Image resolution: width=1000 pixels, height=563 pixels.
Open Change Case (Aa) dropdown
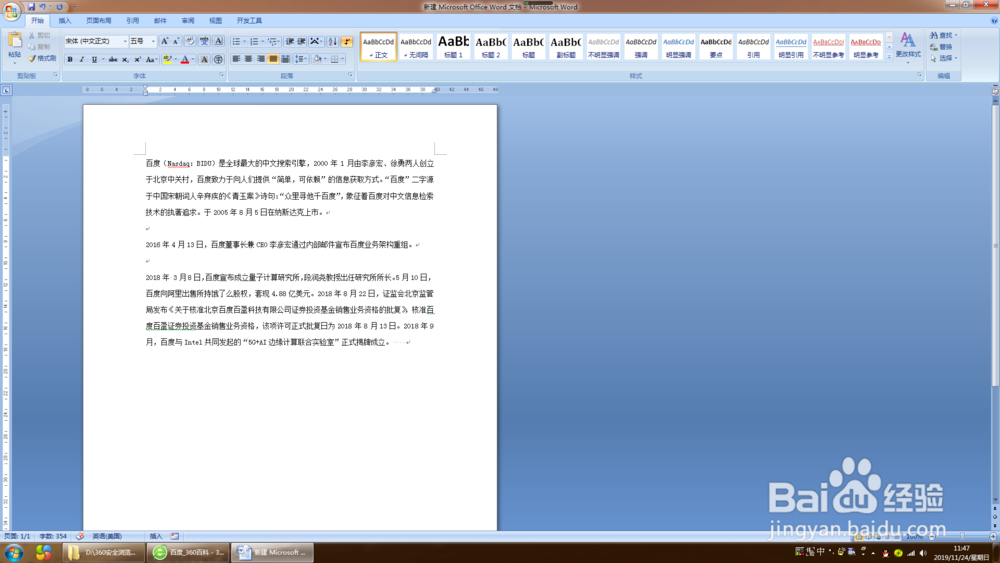(151, 59)
